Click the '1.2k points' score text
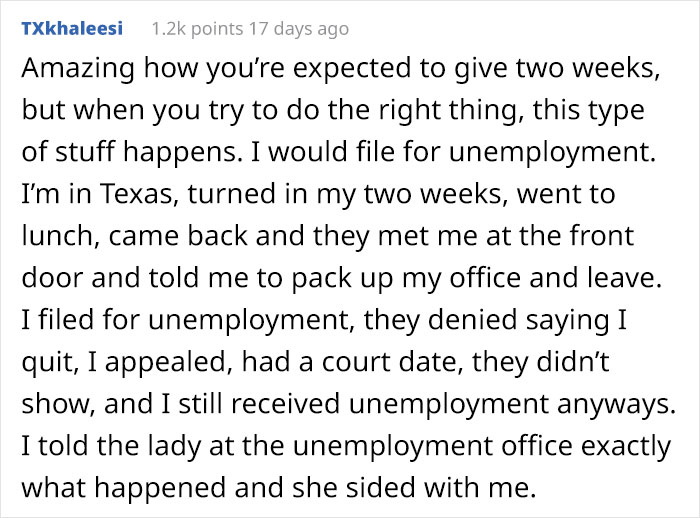The height and width of the screenshot is (518, 700). pyautogui.click(x=192, y=28)
